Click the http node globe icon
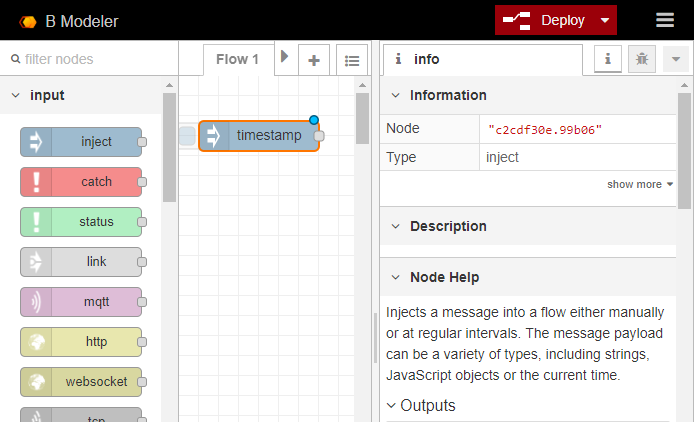The image size is (694, 422). [36, 342]
